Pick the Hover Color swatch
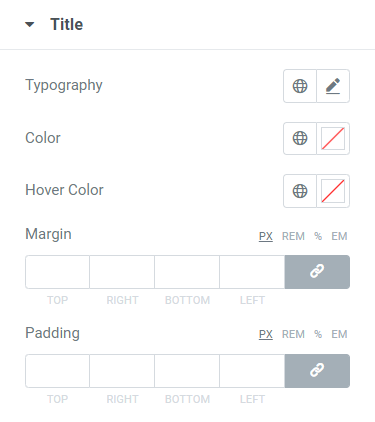This screenshot has width=375, height=422. click(x=333, y=191)
